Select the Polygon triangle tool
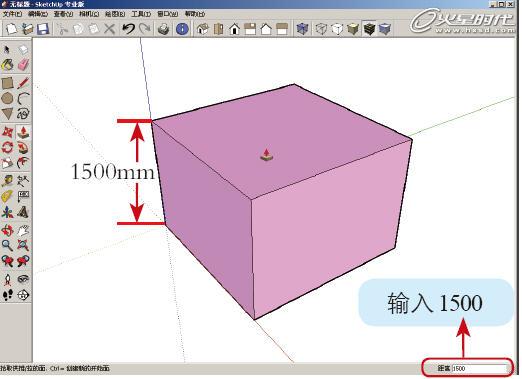522x379 pixels. click(x=7, y=114)
